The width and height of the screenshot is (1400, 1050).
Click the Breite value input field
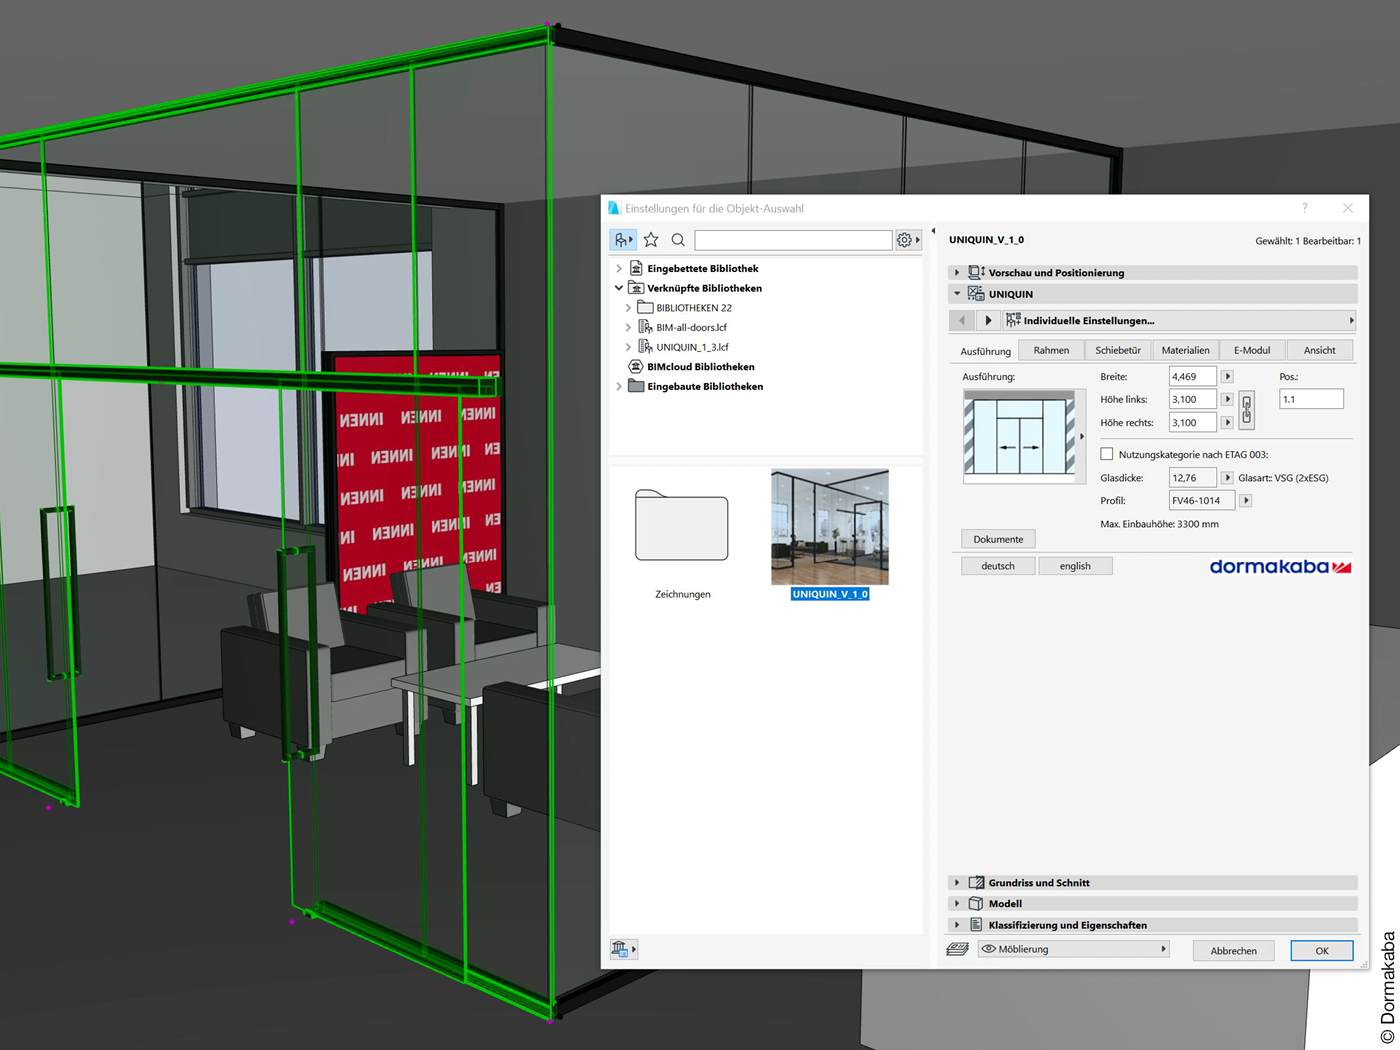click(1191, 377)
